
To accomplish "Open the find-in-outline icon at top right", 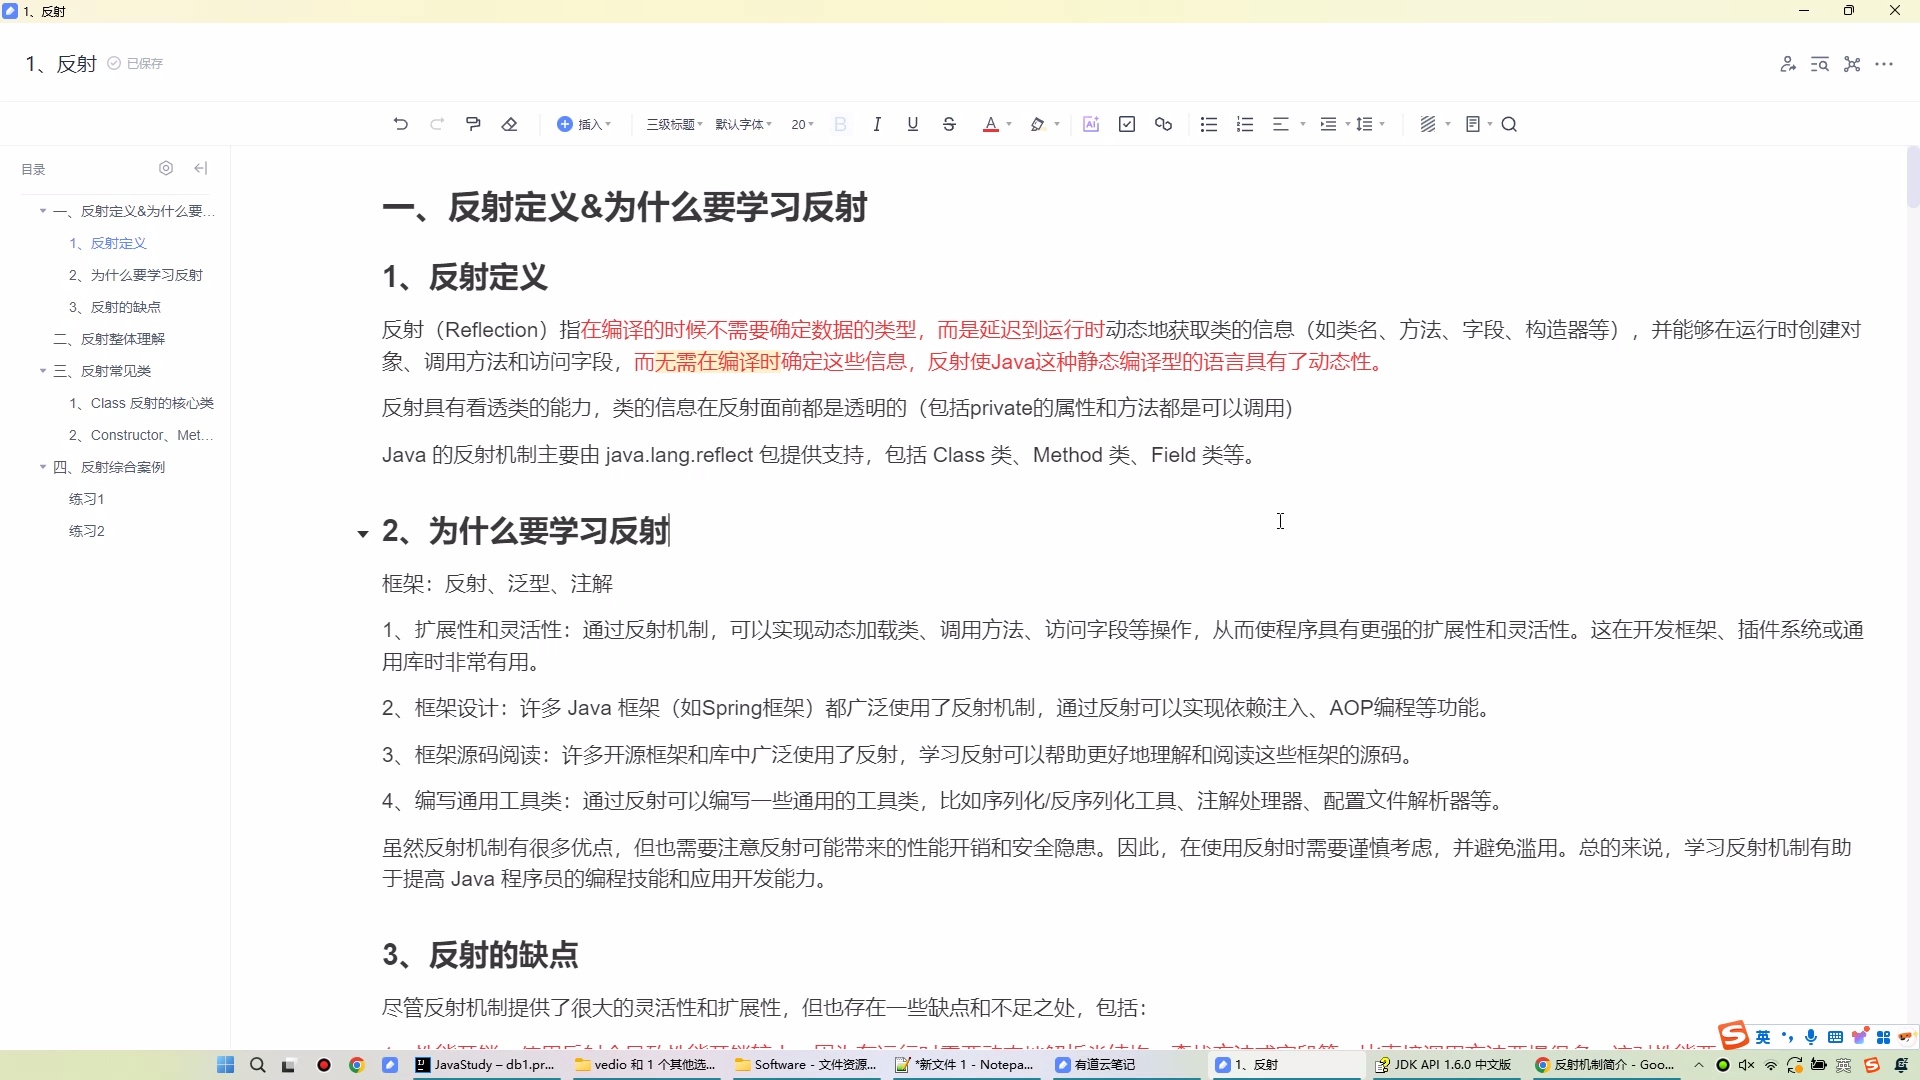I will [1820, 64].
